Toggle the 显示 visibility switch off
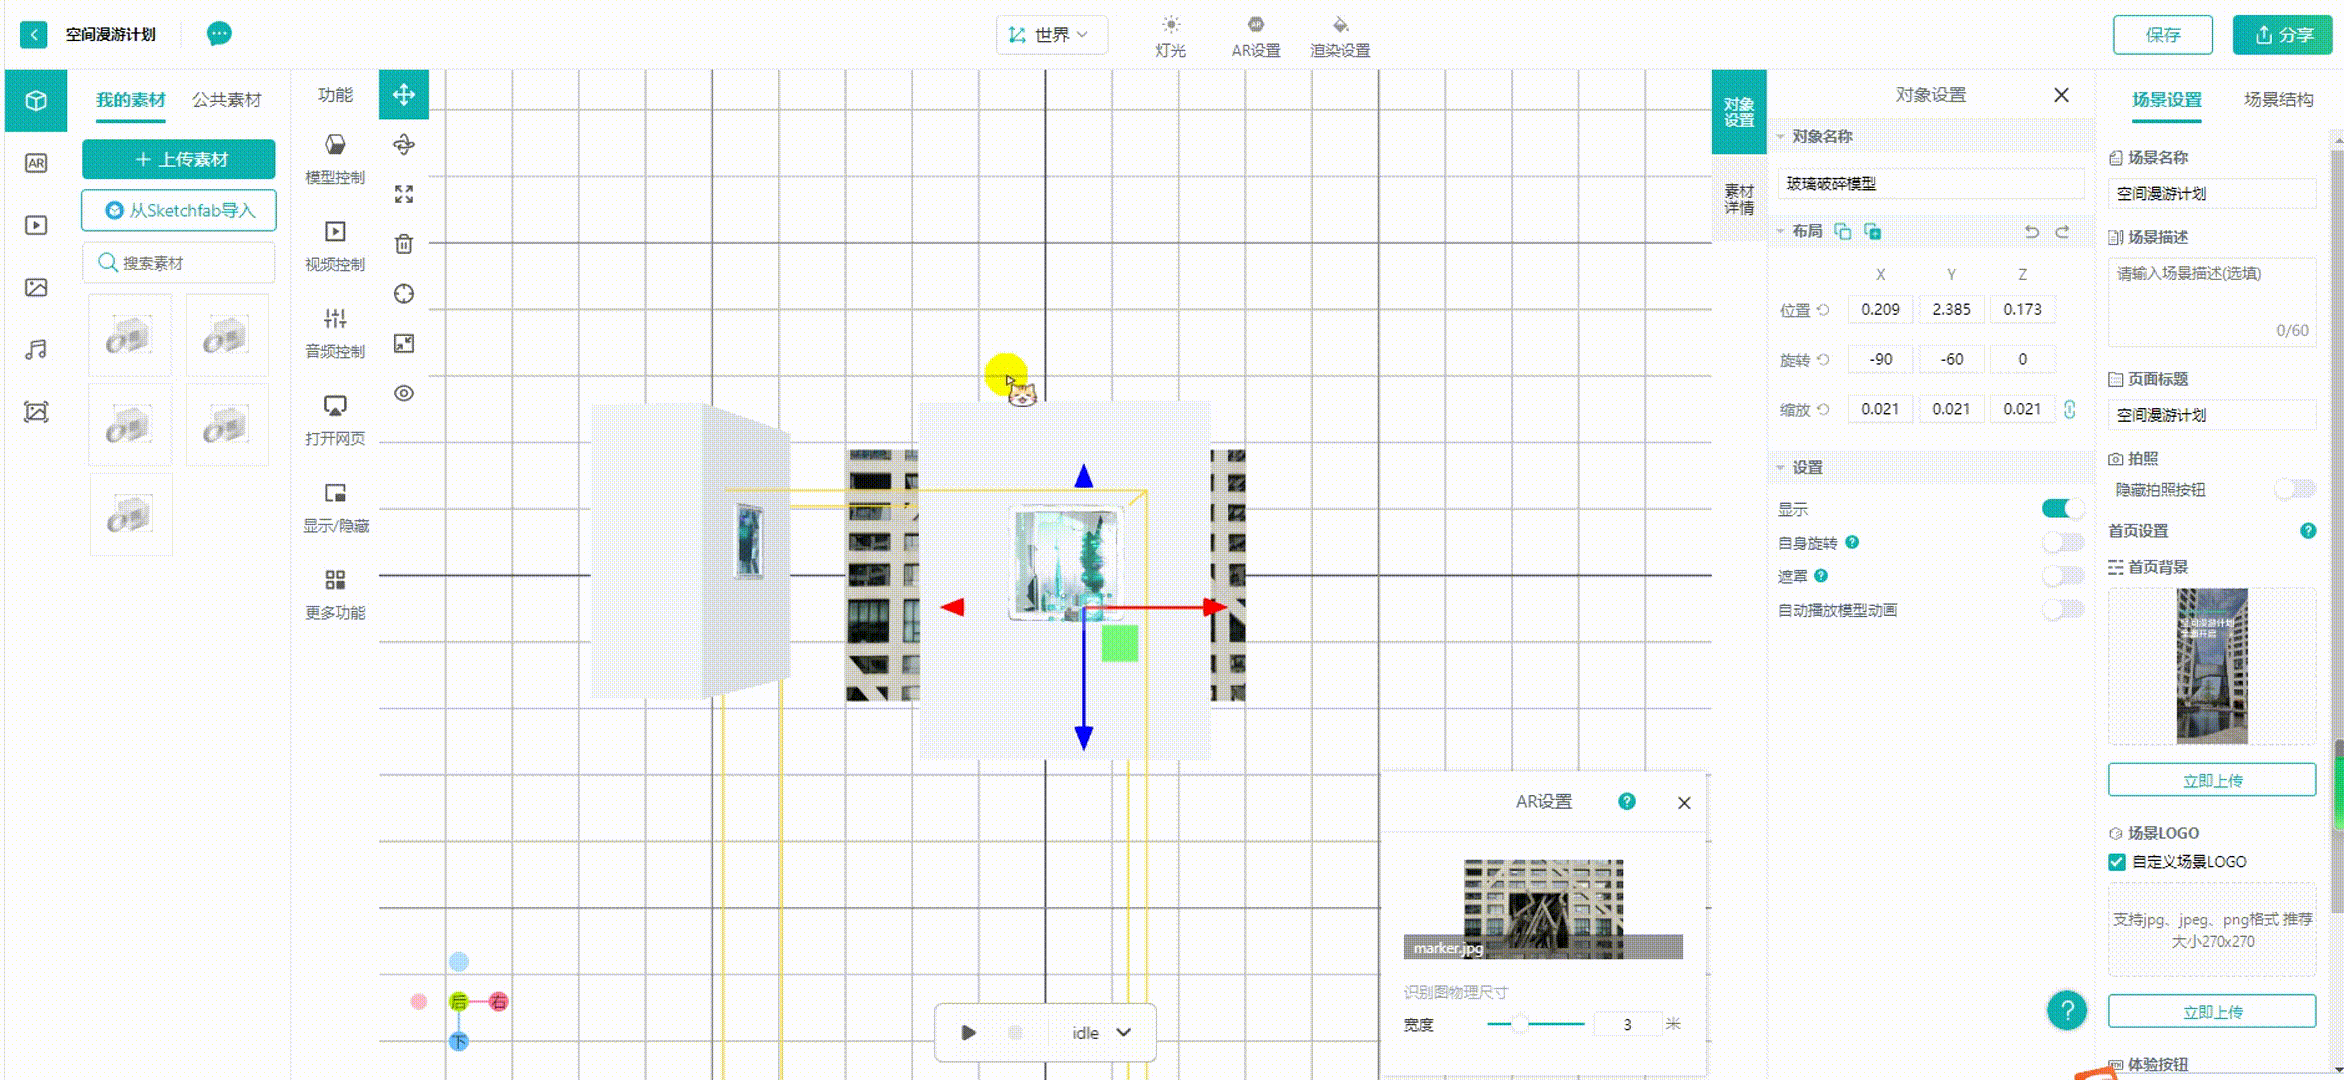This screenshot has height=1080, width=2344. coord(2062,509)
